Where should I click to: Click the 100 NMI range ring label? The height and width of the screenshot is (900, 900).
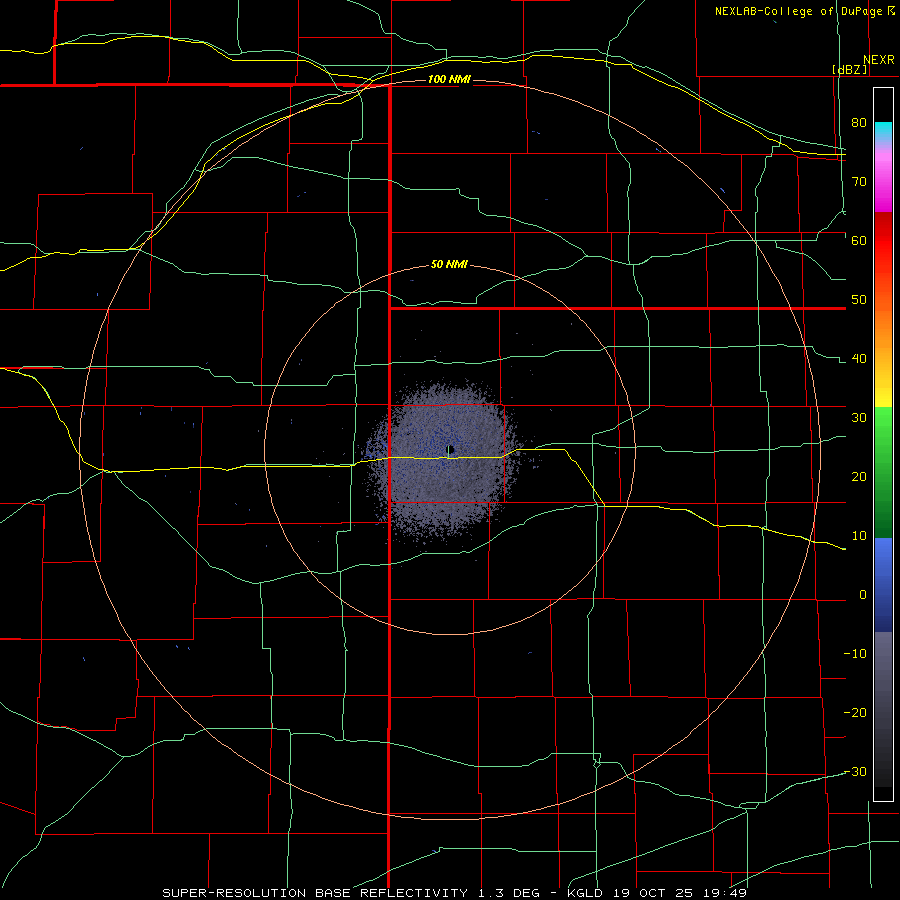click(x=449, y=79)
